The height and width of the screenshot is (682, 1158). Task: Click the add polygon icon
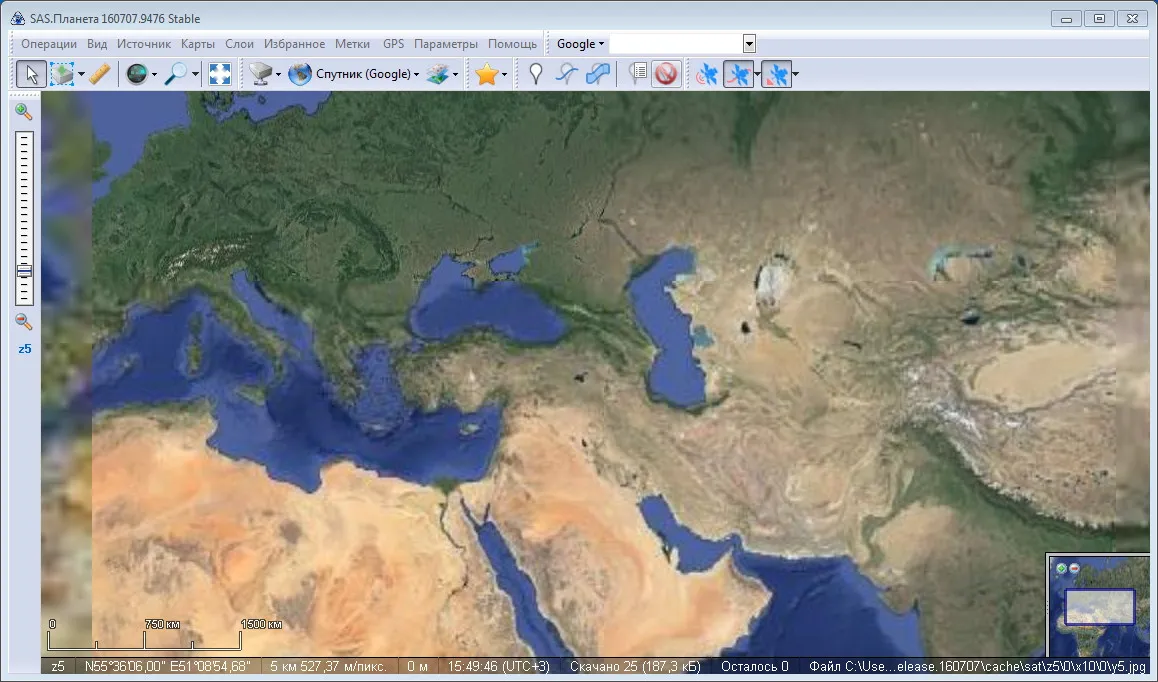(598, 74)
